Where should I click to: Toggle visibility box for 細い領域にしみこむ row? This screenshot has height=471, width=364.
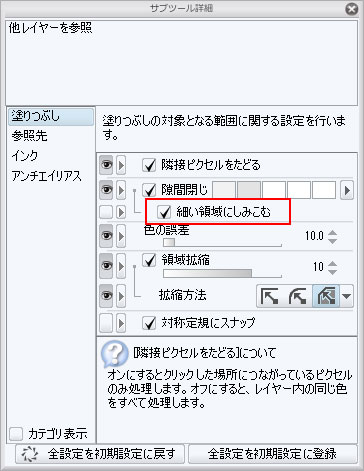coord(106,212)
